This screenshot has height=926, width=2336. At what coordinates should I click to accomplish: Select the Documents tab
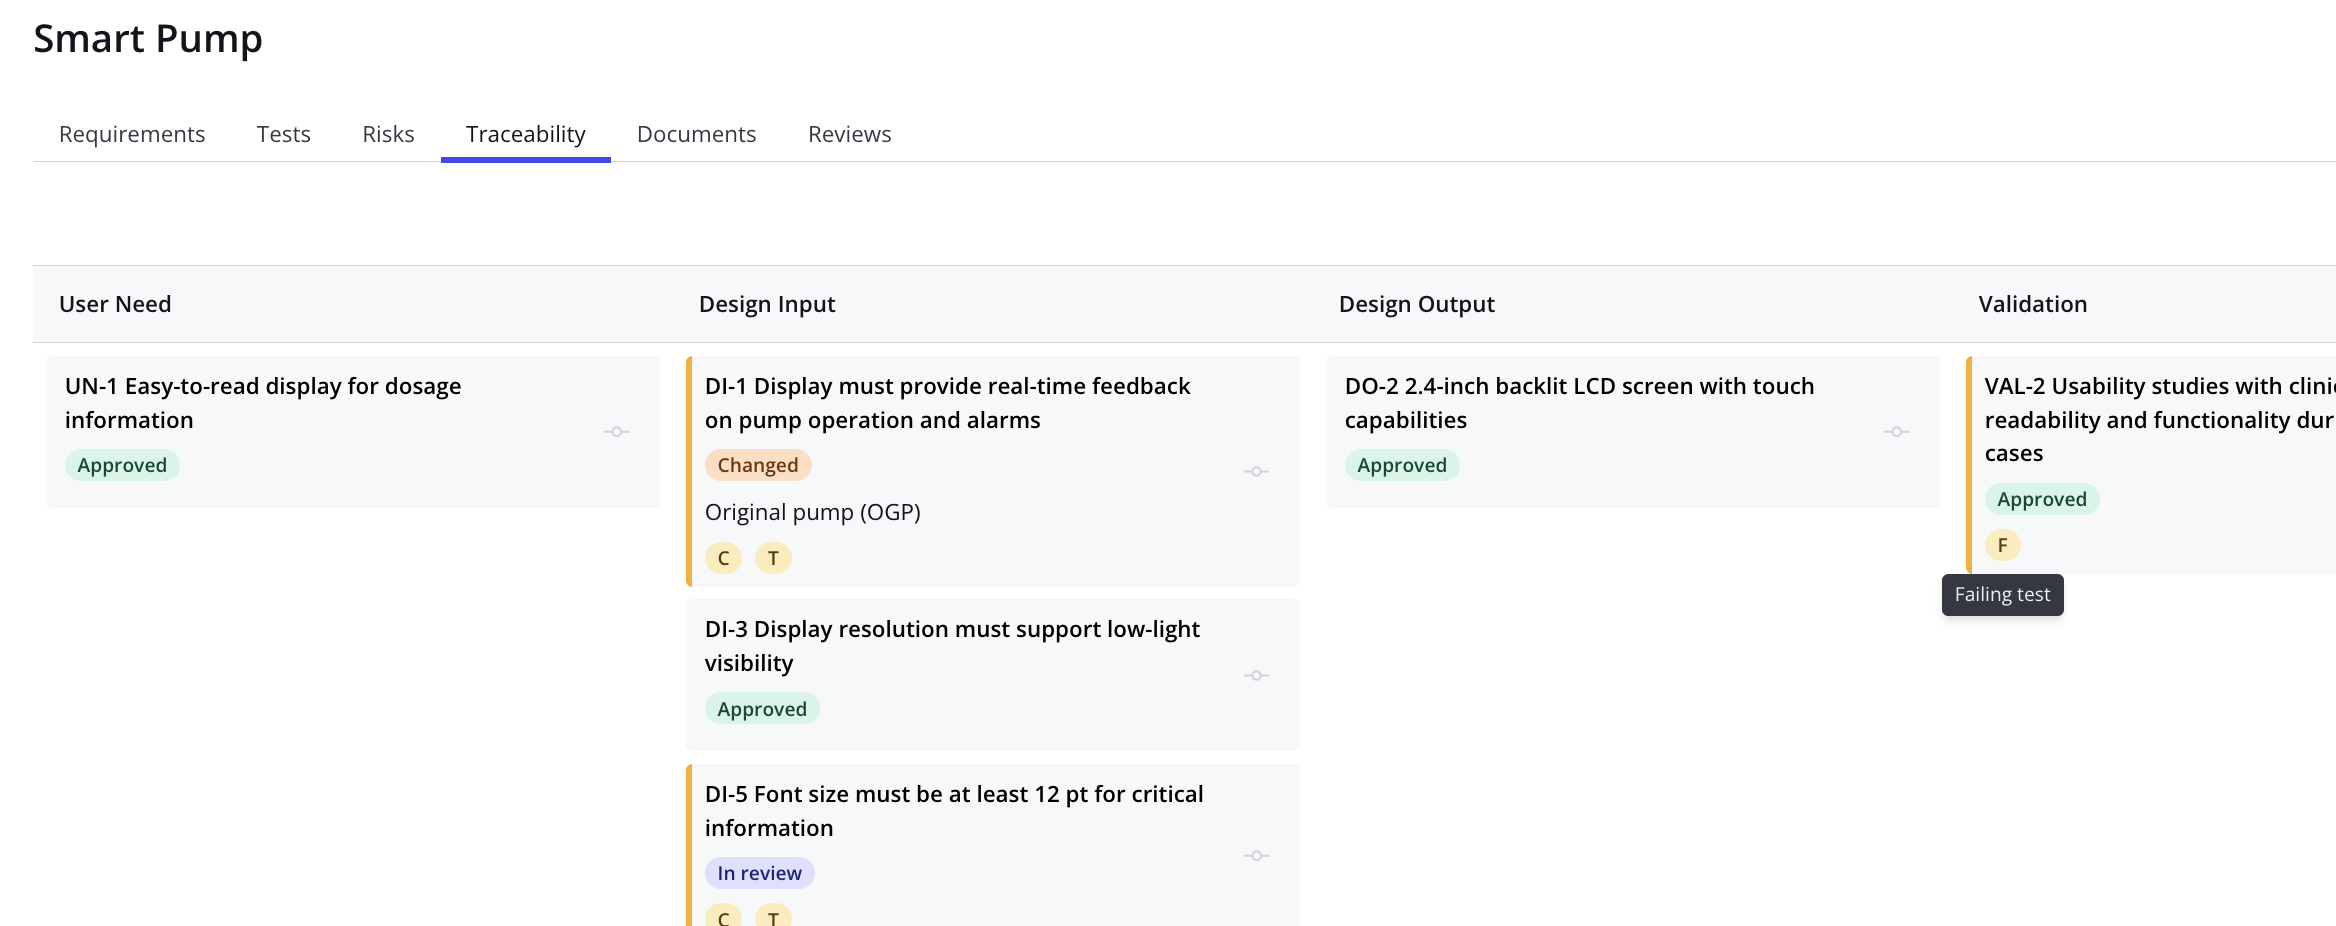point(696,134)
